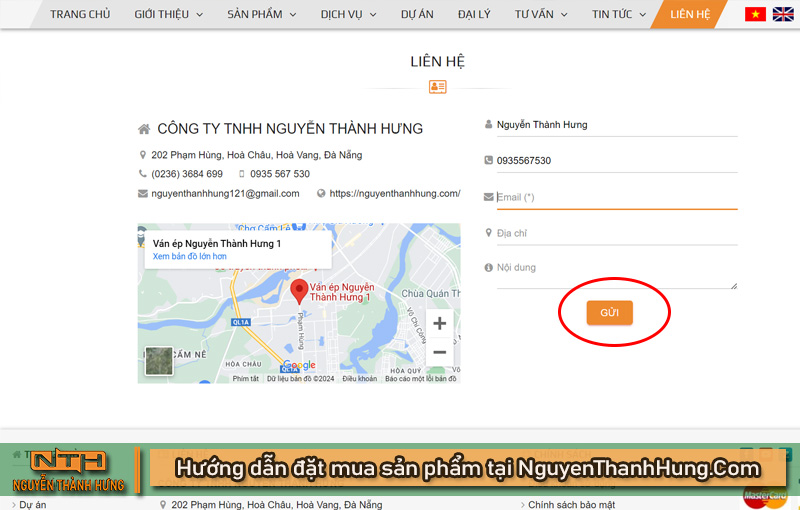800x510 pixels.
Task: Focus the Email (*) input field
Action: click(617, 197)
